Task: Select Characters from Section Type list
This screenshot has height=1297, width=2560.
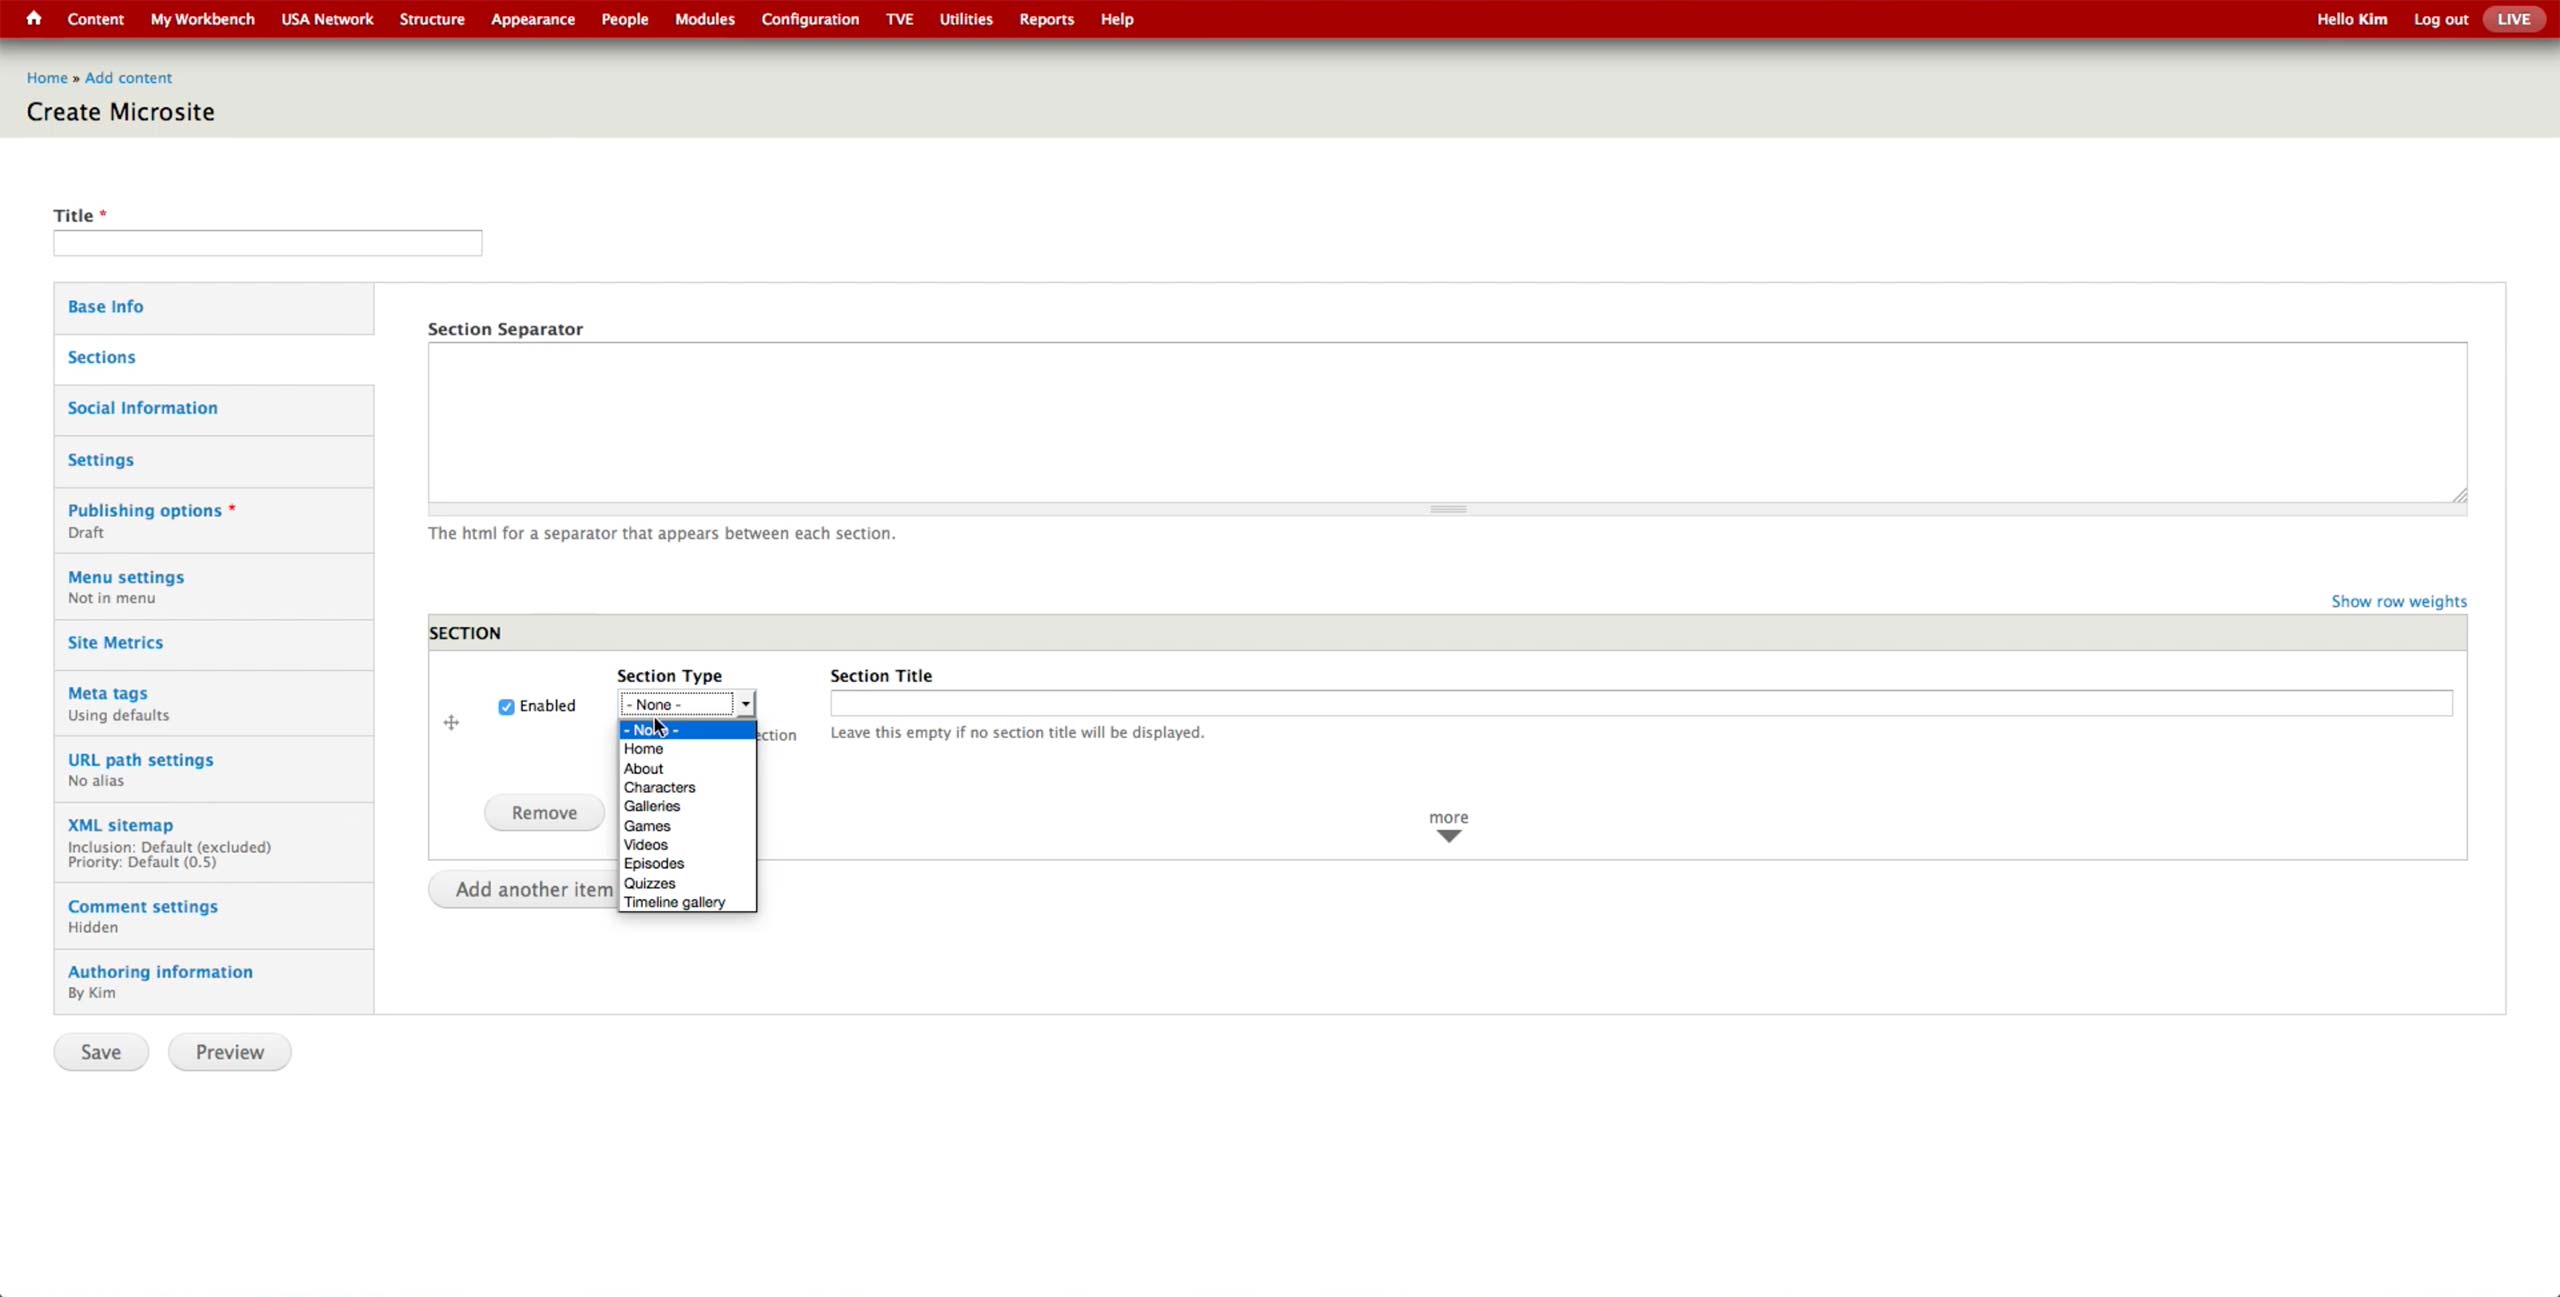Action: (x=659, y=787)
